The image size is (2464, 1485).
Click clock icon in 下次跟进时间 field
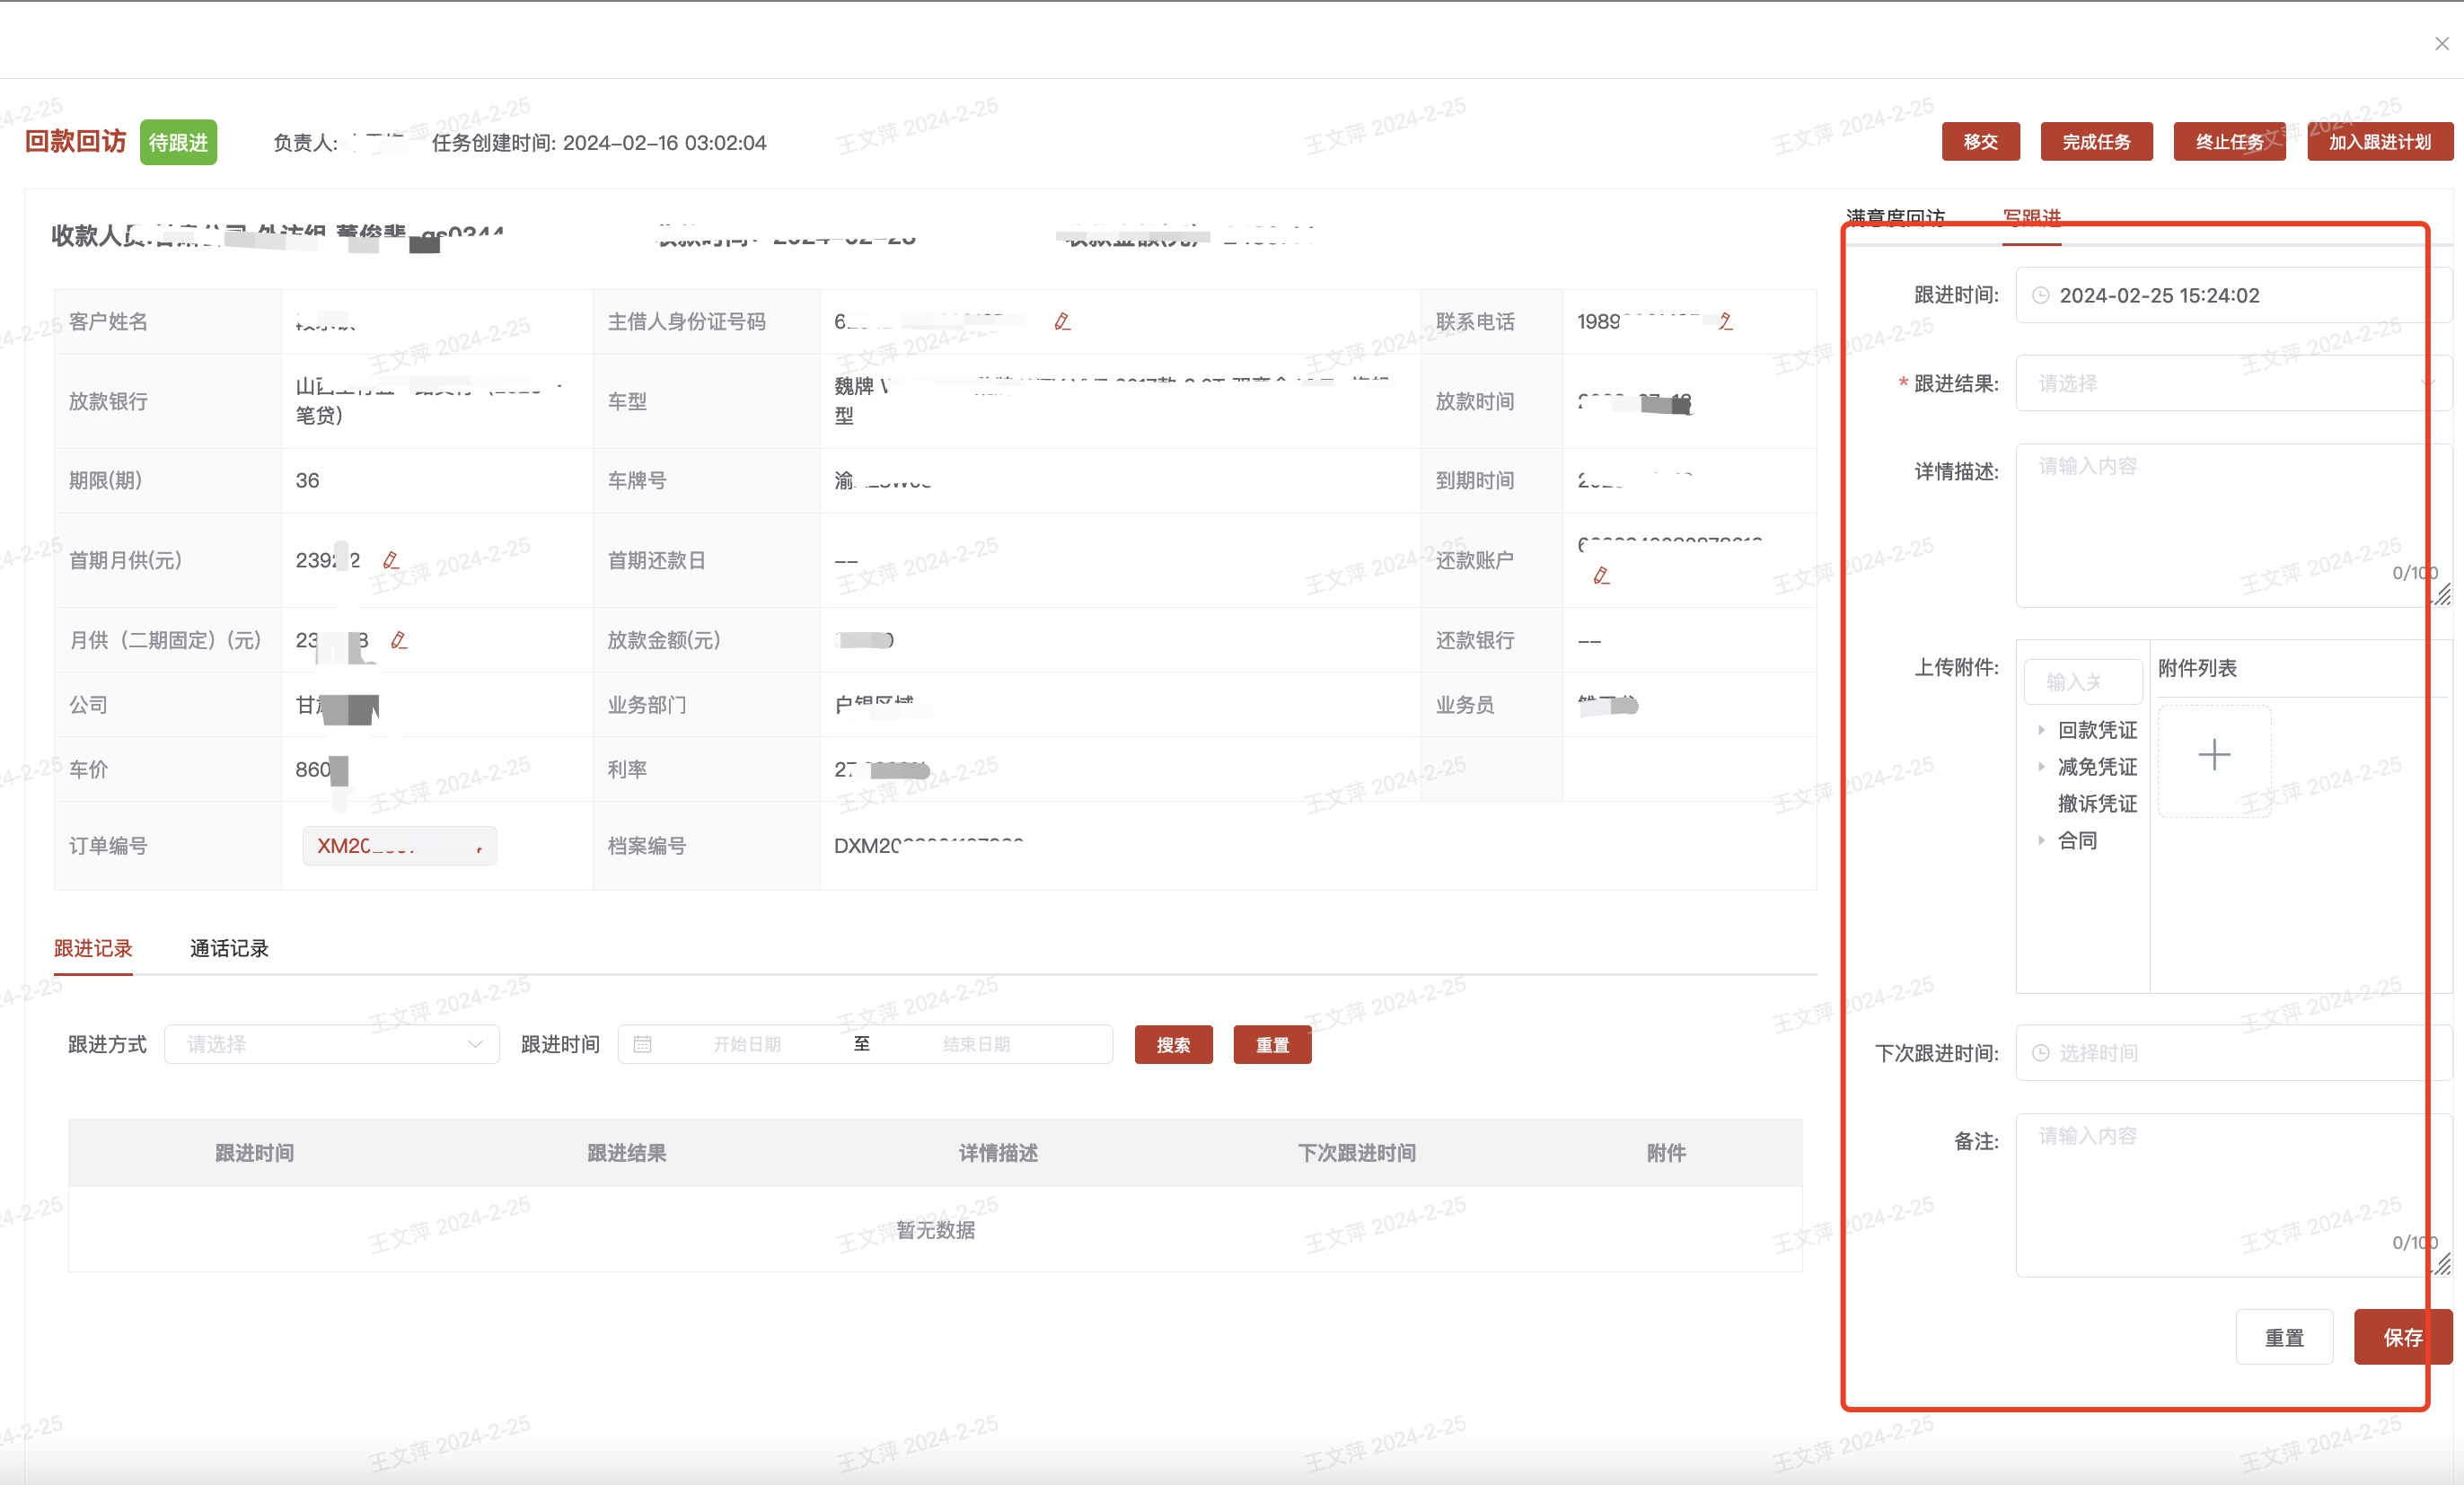[2041, 1053]
